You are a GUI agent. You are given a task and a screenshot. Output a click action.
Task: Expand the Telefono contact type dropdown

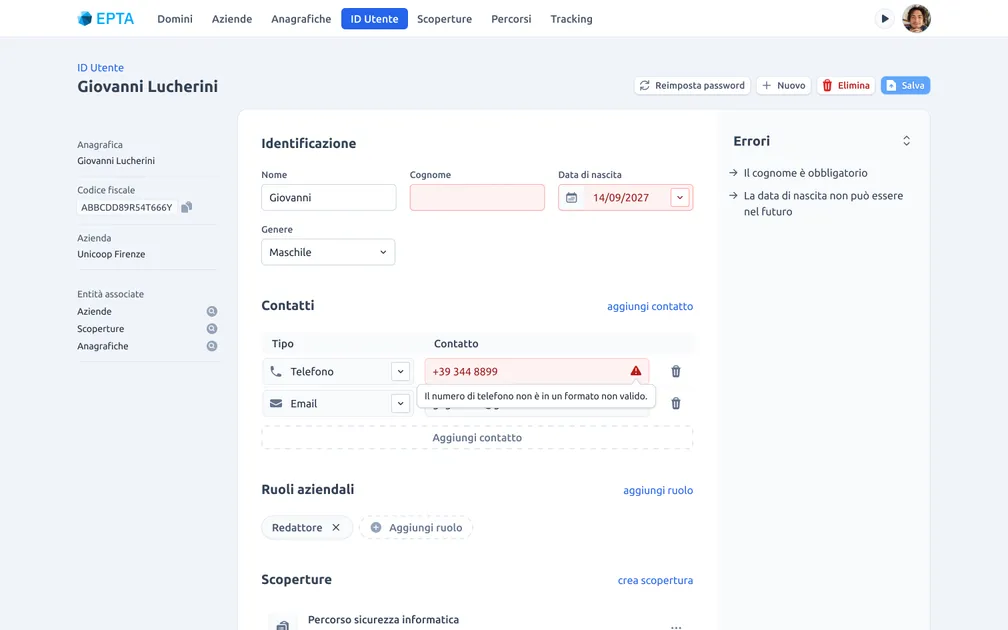coord(400,371)
